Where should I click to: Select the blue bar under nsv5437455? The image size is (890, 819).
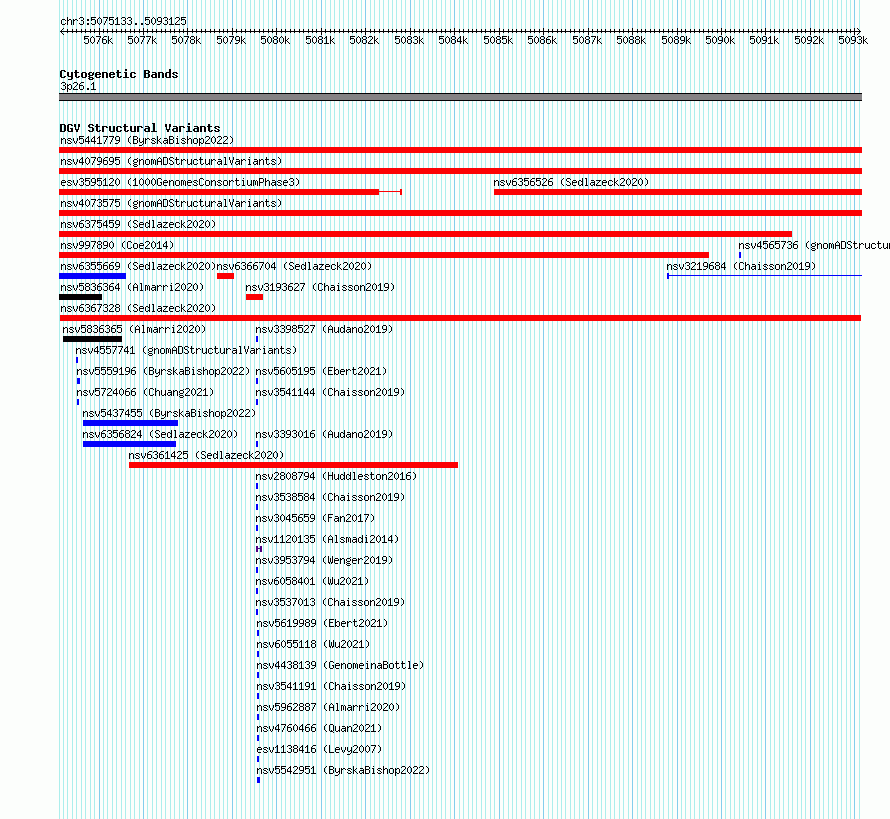(x=131, y=423)
